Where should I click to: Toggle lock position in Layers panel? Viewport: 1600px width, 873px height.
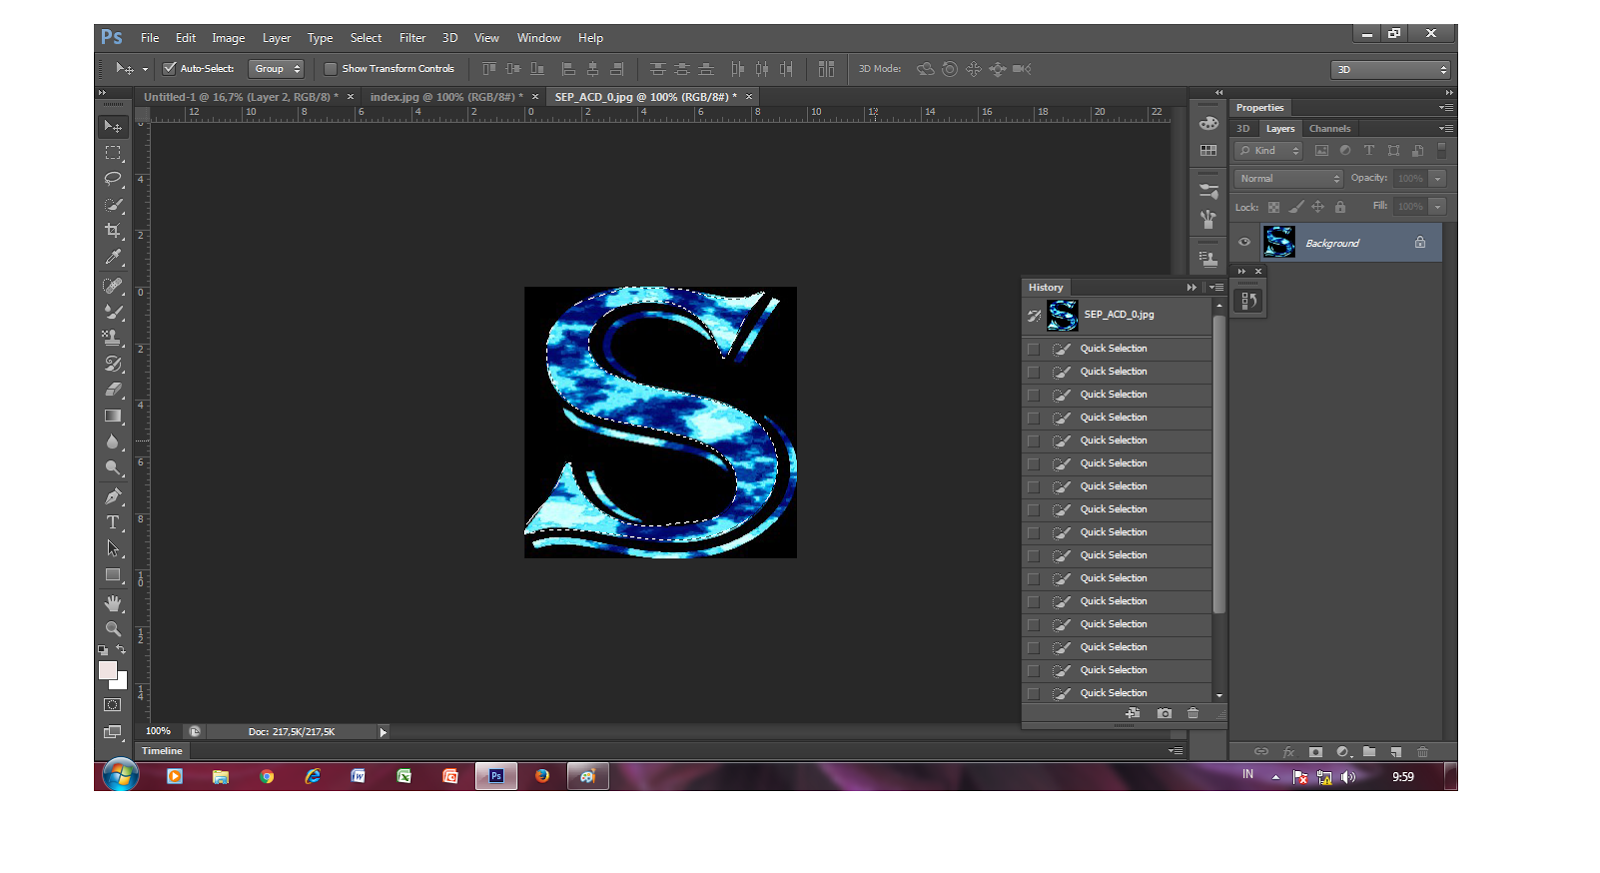[1318, 207]
